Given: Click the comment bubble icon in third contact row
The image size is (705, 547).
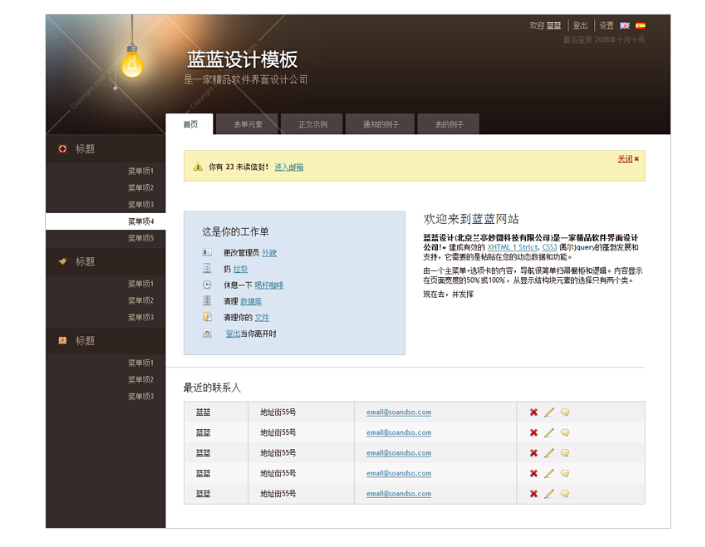Looking at the screenshot, I should 565,453.
